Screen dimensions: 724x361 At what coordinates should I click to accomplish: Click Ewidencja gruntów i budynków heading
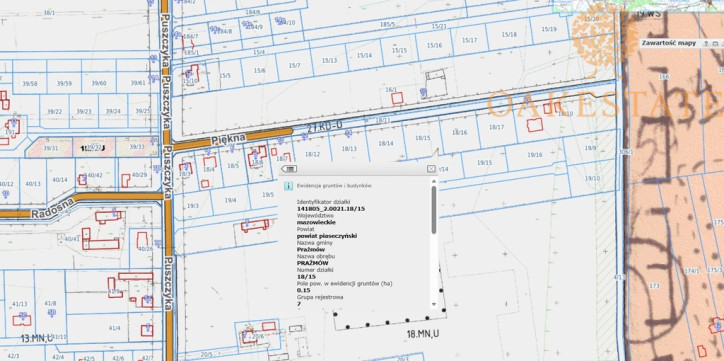334,186
